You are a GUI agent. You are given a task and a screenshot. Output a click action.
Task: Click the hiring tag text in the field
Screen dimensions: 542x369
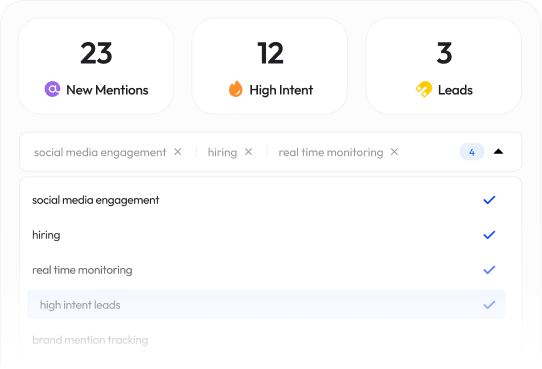click(x=222, y=152)
